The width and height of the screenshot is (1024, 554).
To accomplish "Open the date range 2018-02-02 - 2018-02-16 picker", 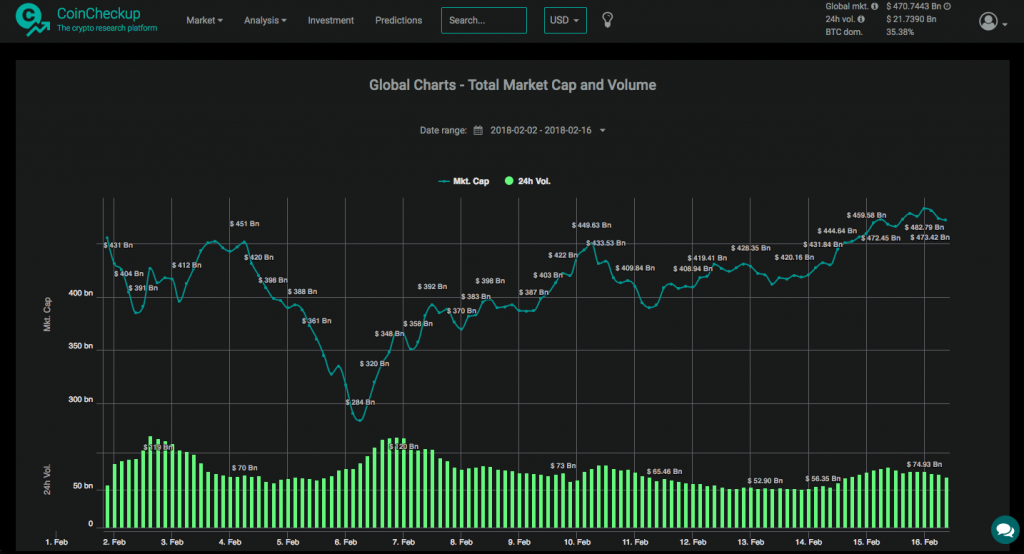I will tap(546, 130).
